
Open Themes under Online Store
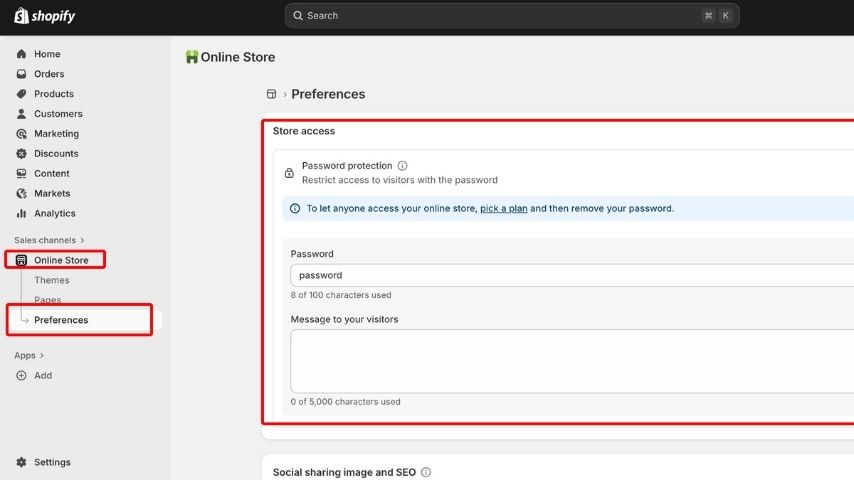click(52, 280)
